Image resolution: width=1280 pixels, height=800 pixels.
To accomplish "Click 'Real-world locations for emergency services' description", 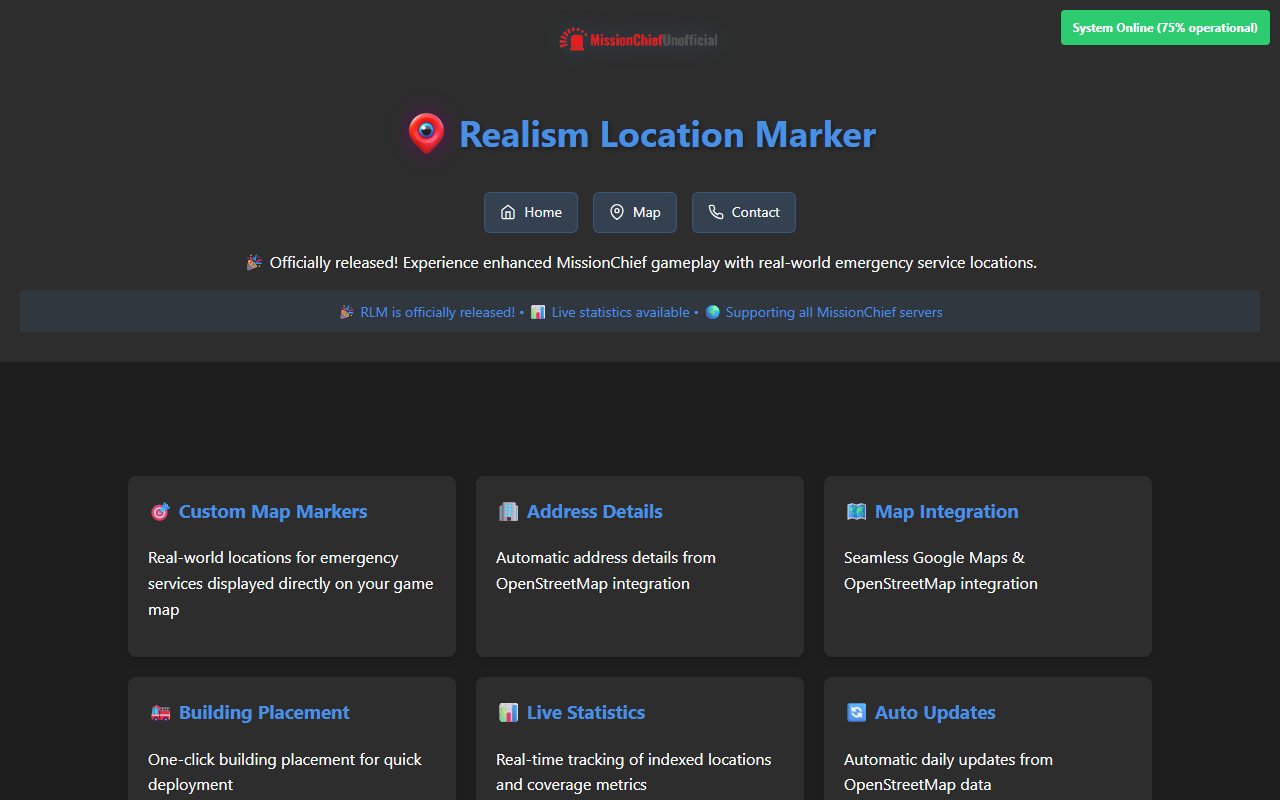I will point(291,583).
